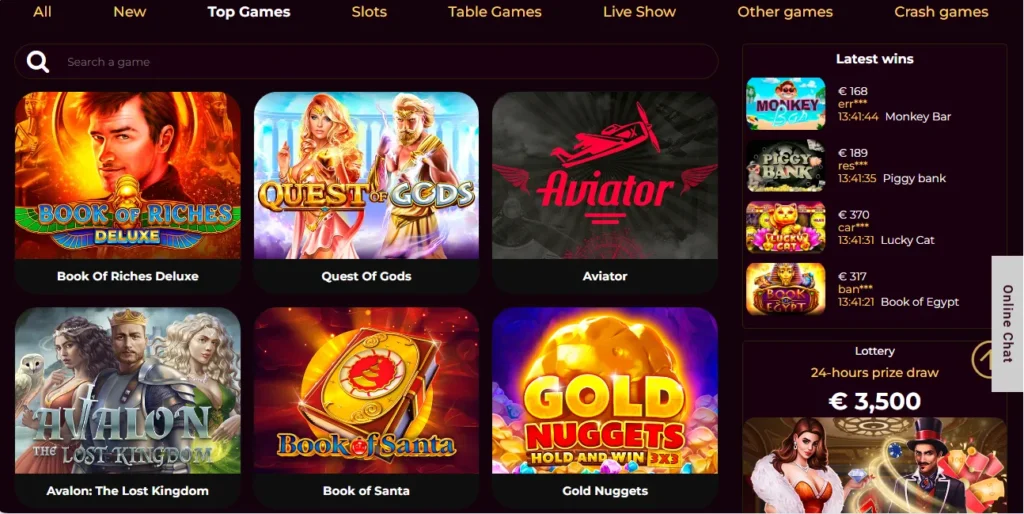The height and width of the screenshot is (514, 1024).
Task: Launch the Aviator game tile
Action: click(x=605, y=193)
